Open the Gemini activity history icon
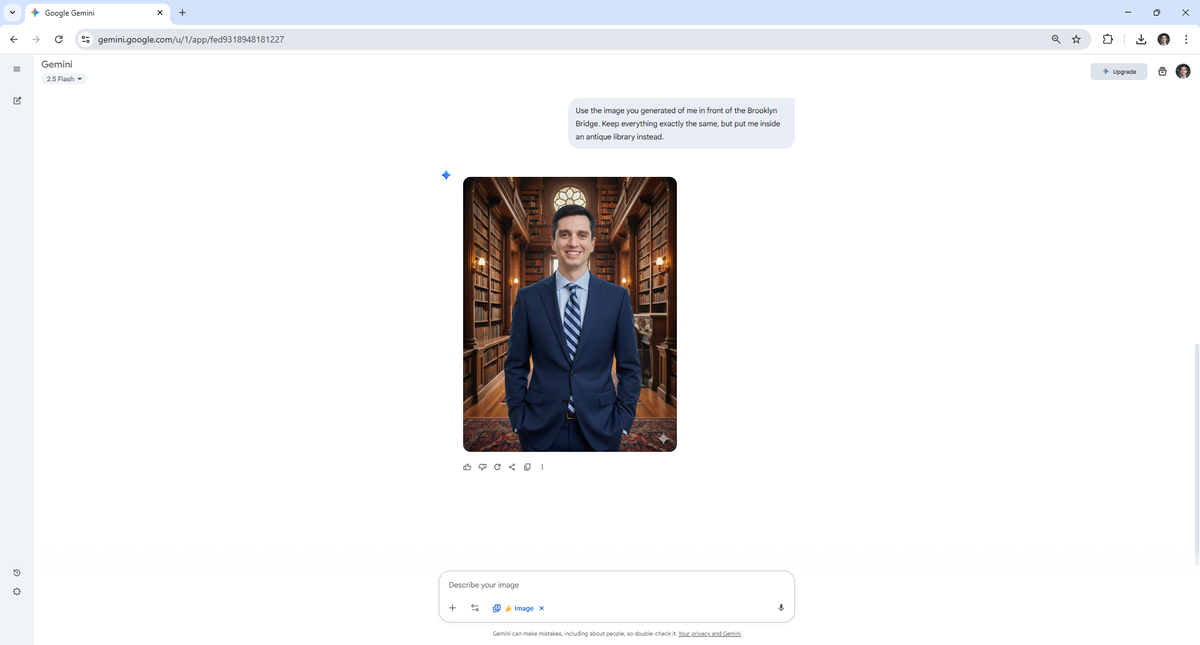 (17, 573)
